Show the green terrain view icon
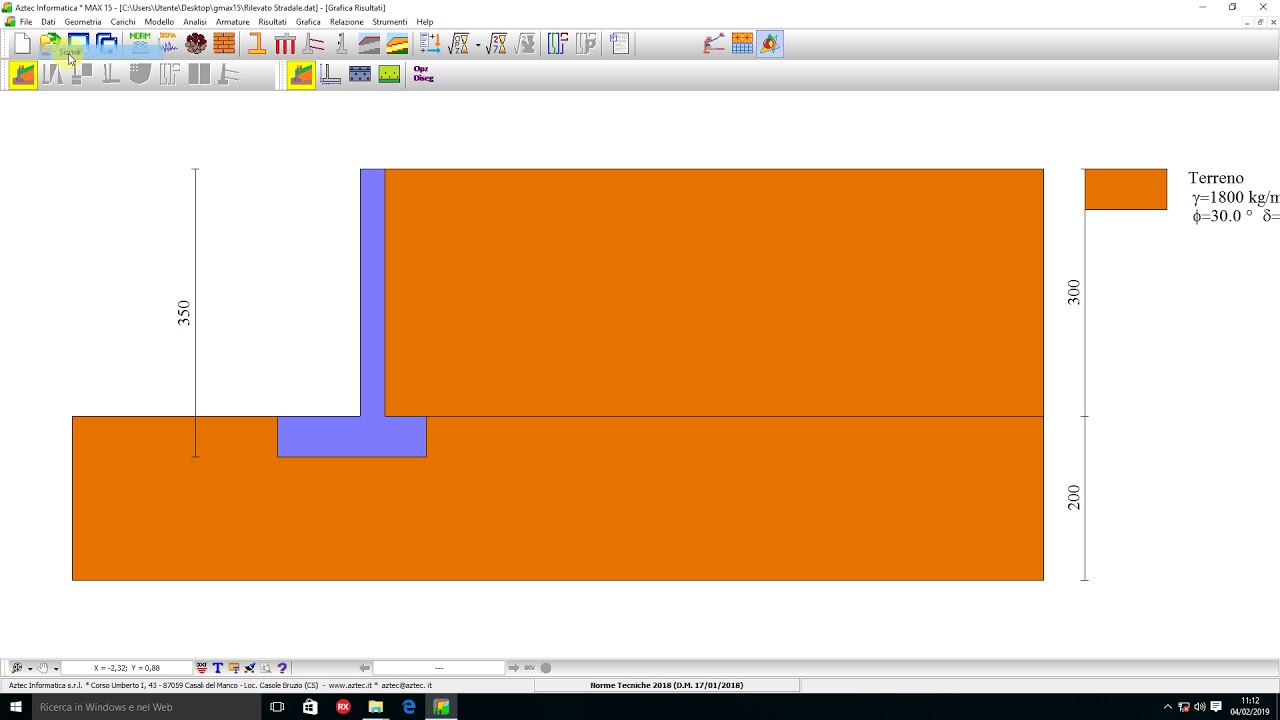The image size is (1280, 720). pos(390,75)
